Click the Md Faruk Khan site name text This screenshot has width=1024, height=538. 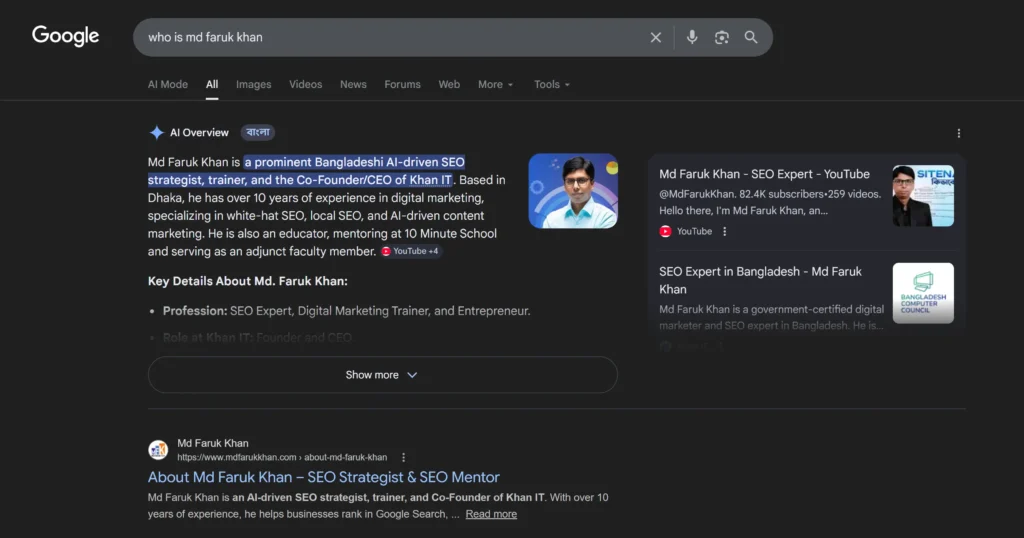213,443
